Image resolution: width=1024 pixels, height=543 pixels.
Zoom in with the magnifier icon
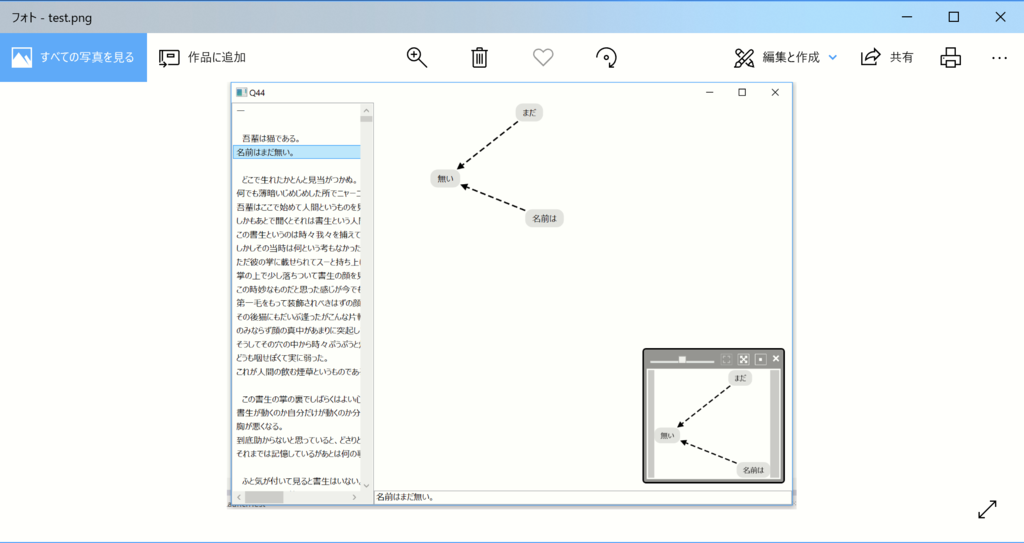coord(417,58)
